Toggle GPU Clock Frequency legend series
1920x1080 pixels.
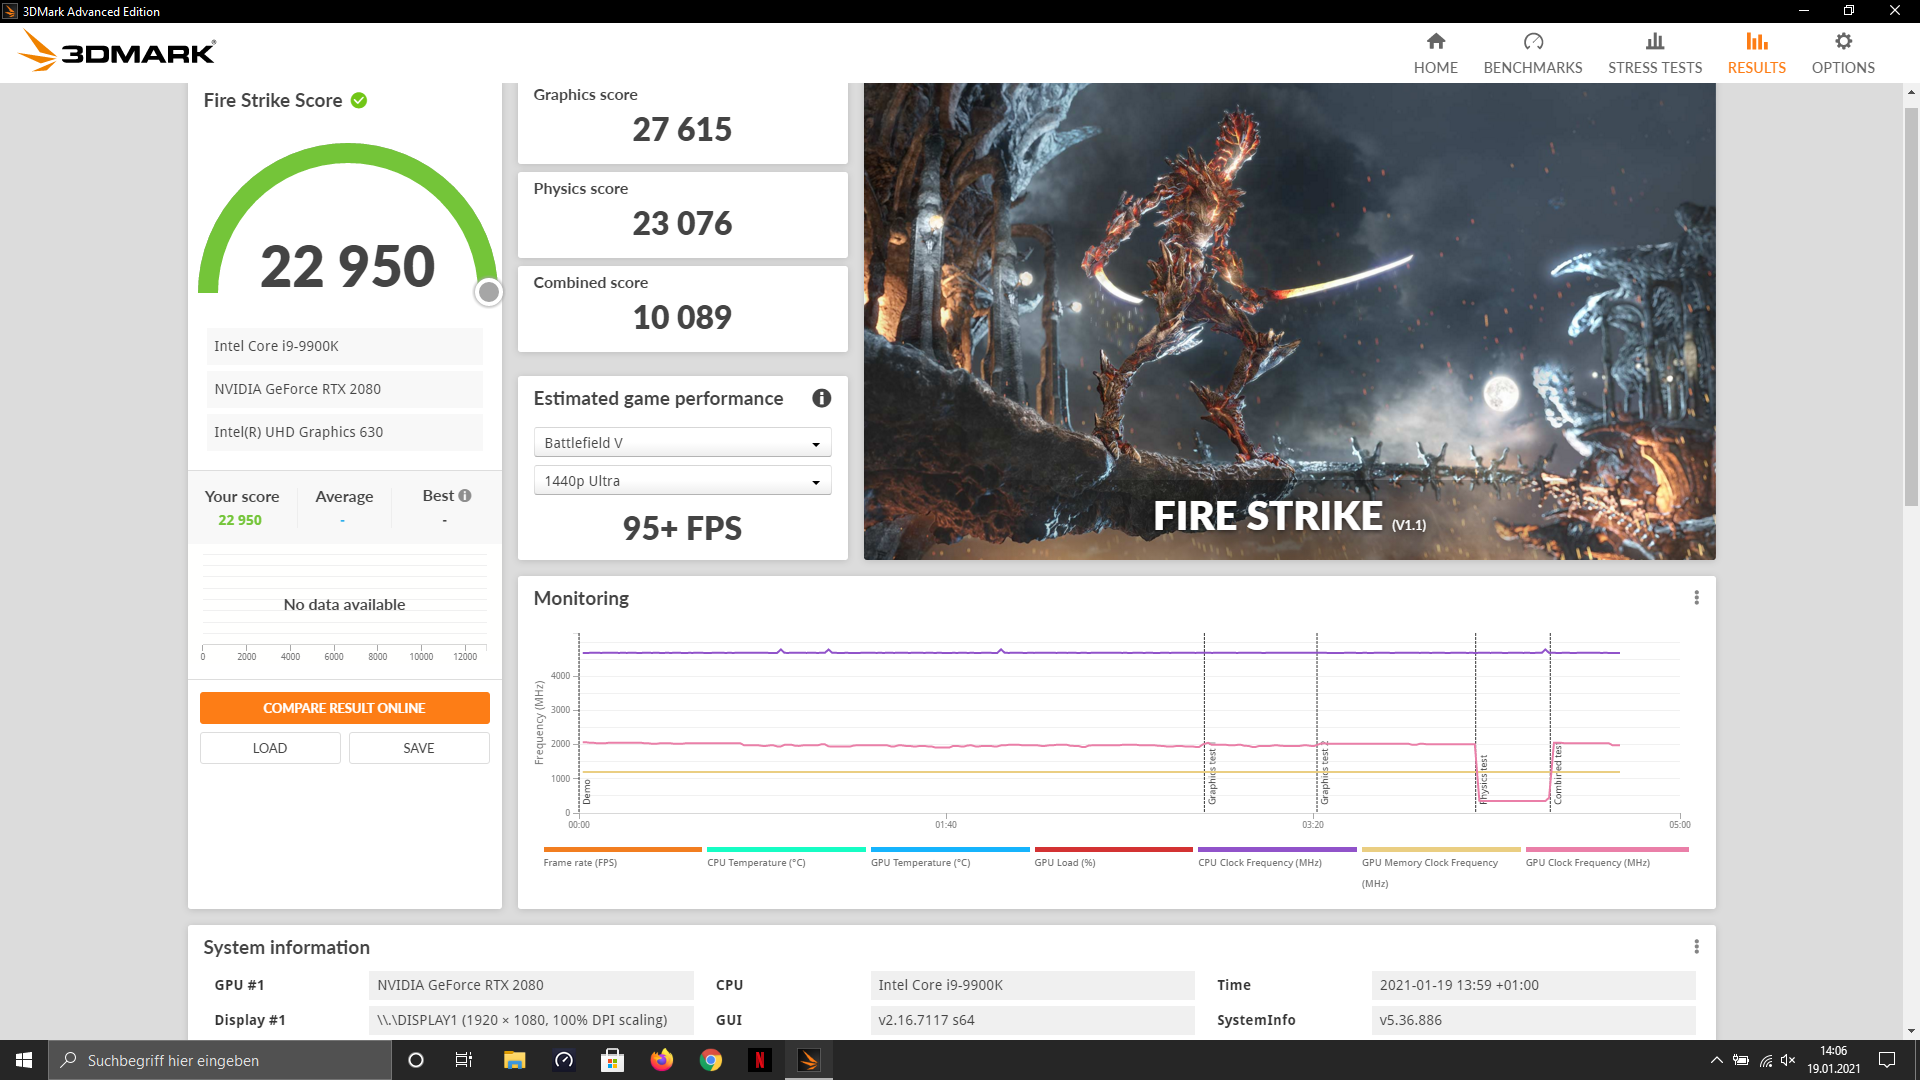click(1606, 857)
